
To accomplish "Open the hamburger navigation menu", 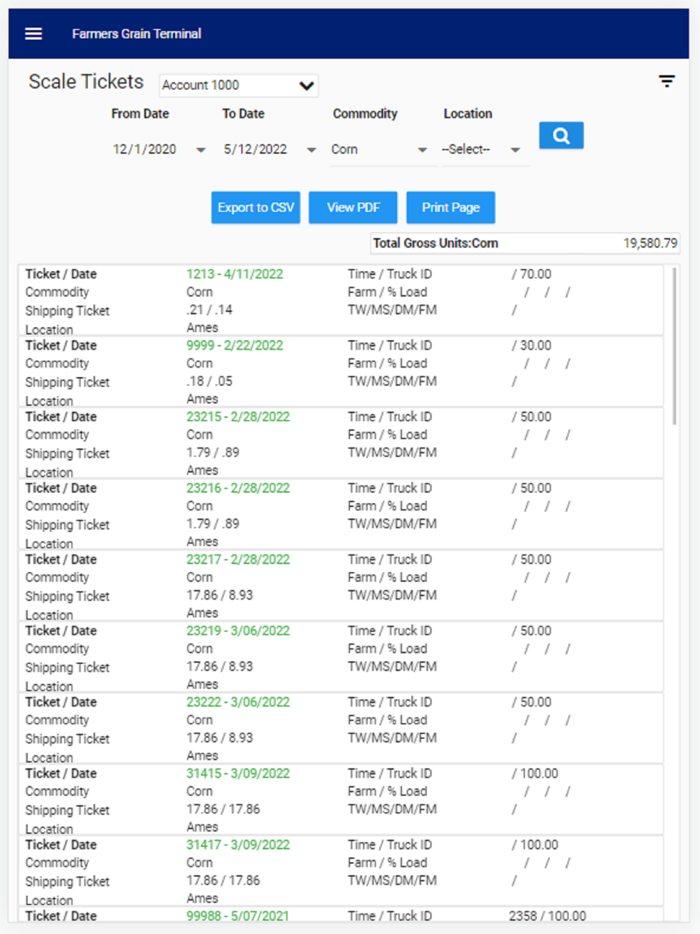I will pos(33,34).
